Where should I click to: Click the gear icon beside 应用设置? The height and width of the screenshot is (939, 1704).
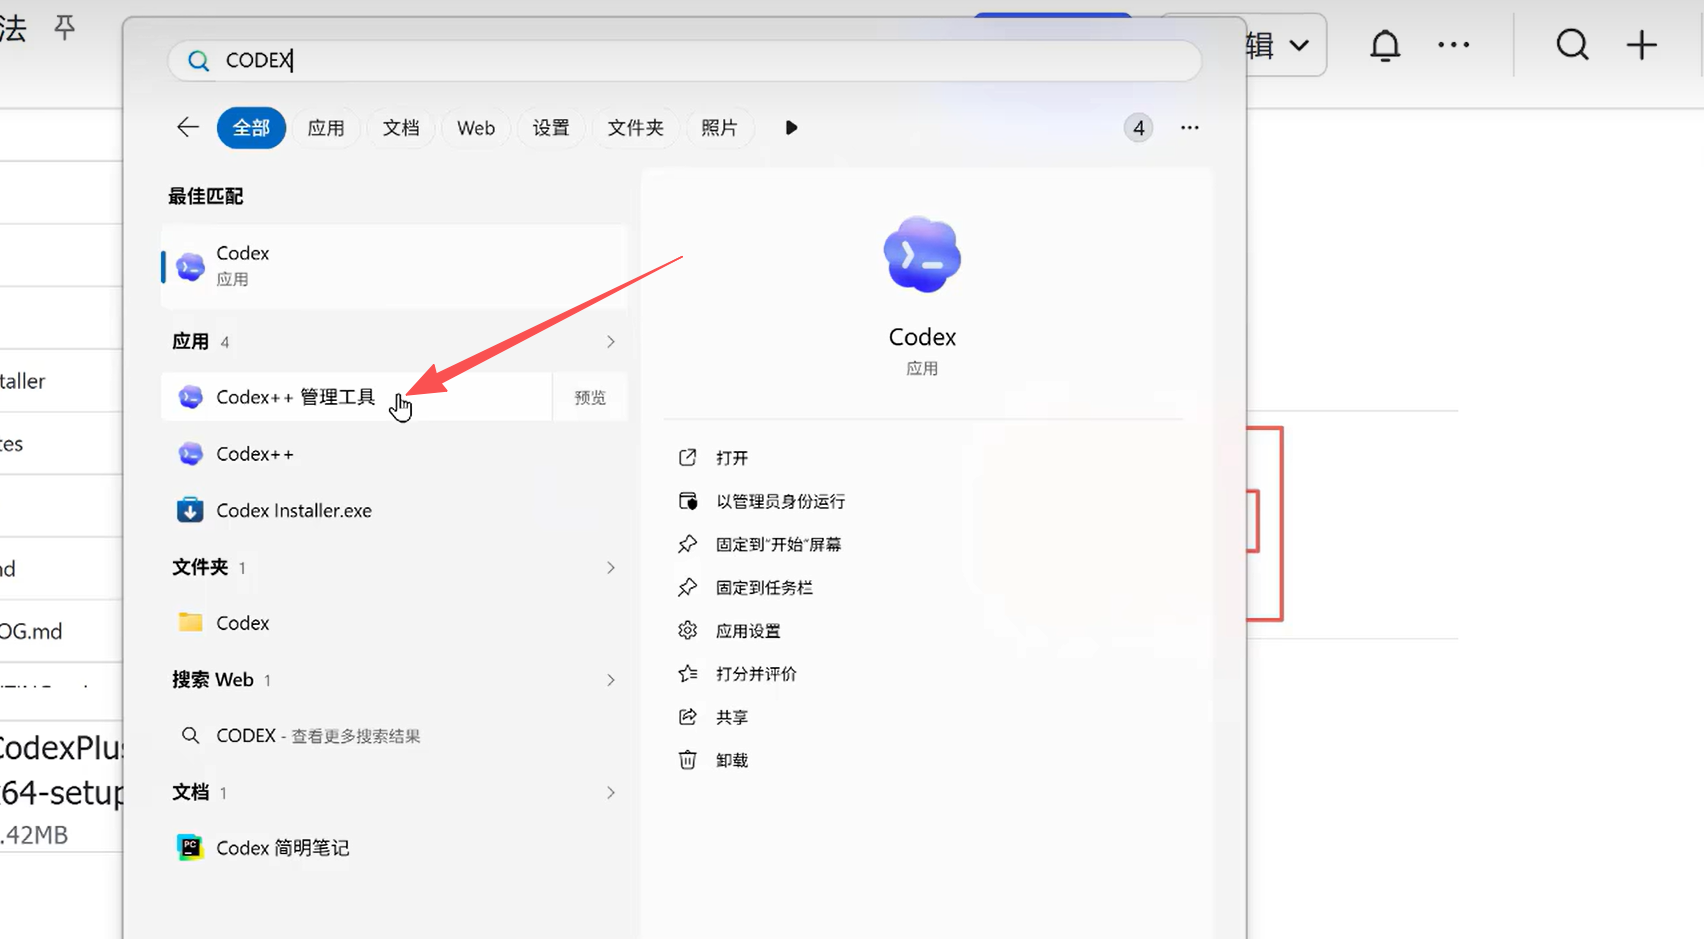[687, 631]
